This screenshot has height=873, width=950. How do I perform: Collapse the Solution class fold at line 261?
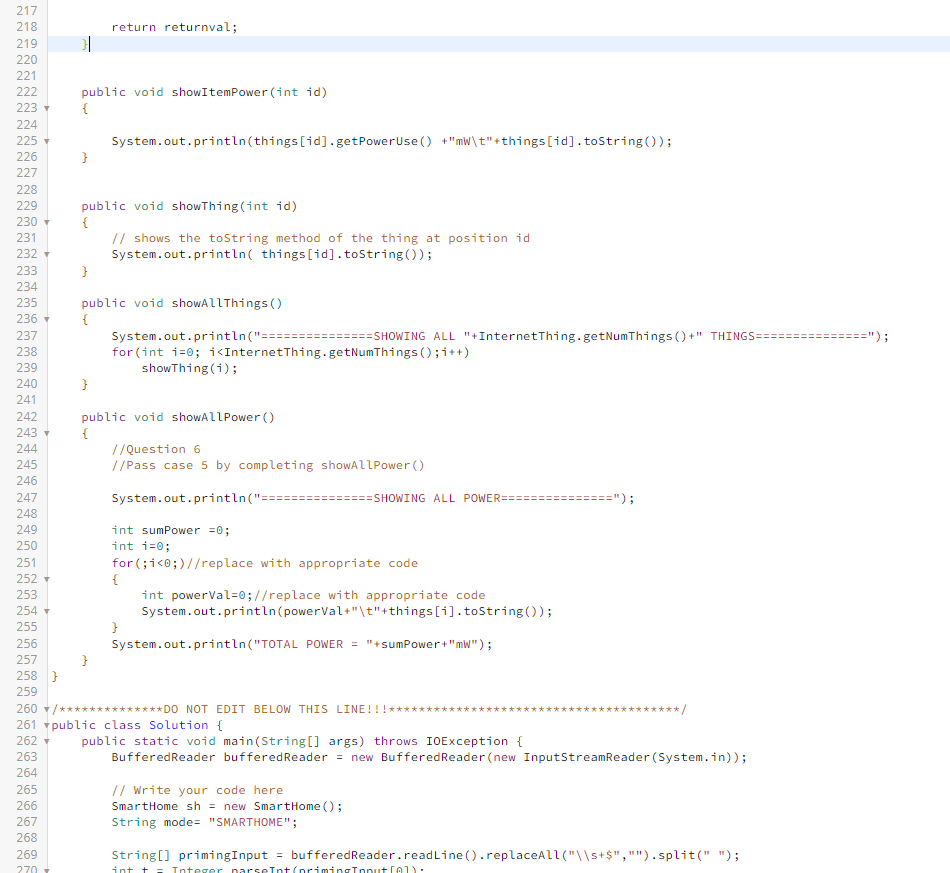(47, 725)
